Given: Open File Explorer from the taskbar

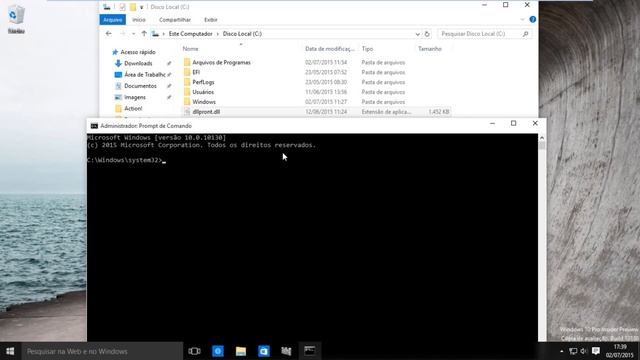Looking at the screenshot, I should click(x=241, y=351).
